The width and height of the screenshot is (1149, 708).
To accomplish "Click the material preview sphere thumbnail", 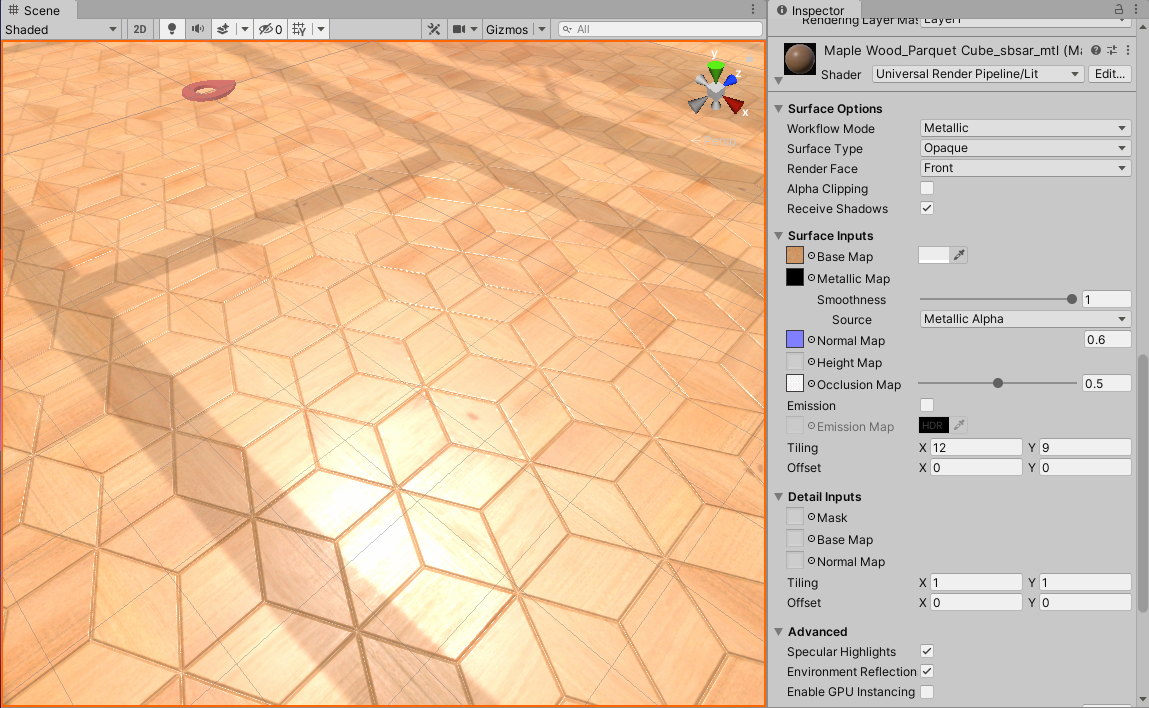I will (799, 59).
